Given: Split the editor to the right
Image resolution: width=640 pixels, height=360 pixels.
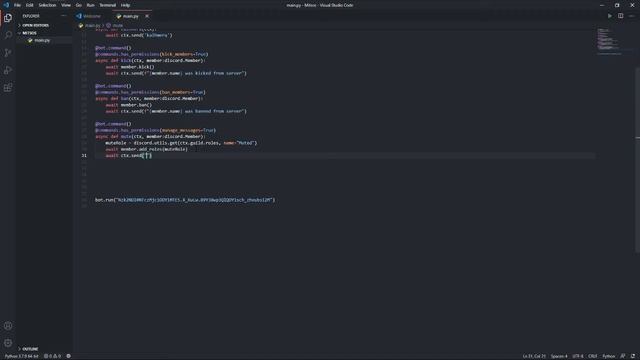Looking at the screenshot, I should (620, 16).
